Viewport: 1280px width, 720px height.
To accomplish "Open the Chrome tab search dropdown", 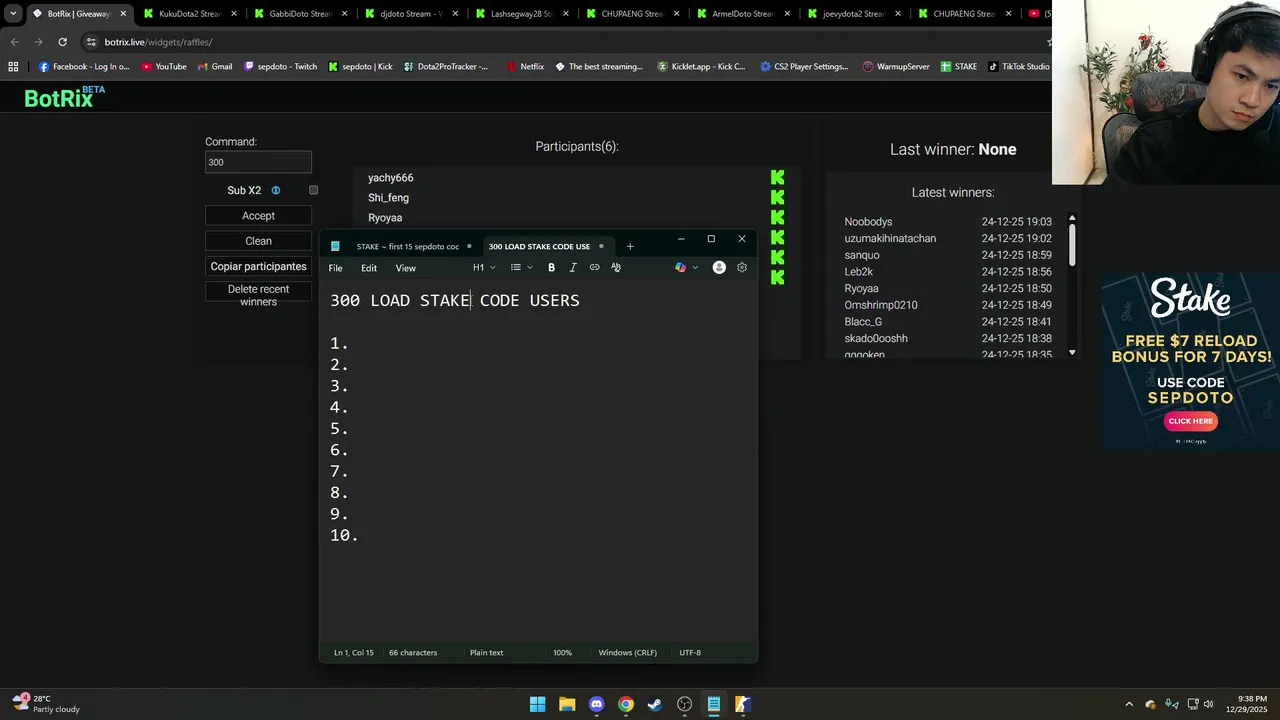I will pos(13,14).
